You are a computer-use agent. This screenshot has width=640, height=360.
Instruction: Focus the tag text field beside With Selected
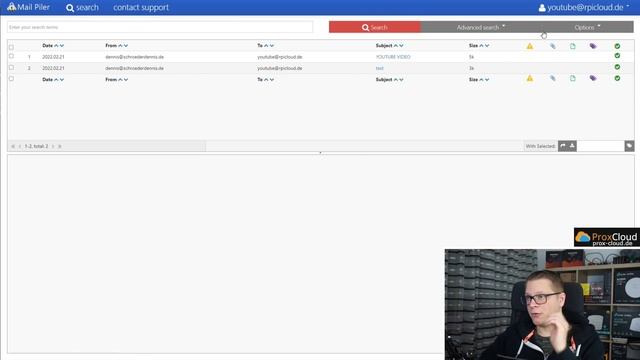click(600, 146)
